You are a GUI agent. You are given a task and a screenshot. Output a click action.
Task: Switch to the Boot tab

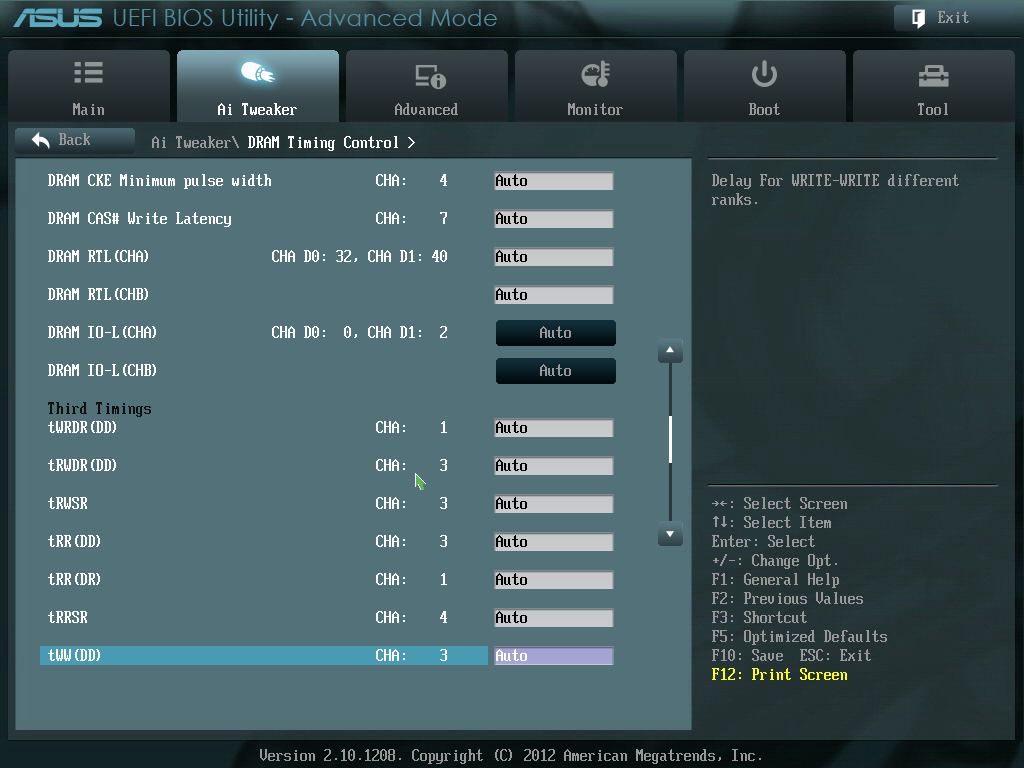click(765, 86)
